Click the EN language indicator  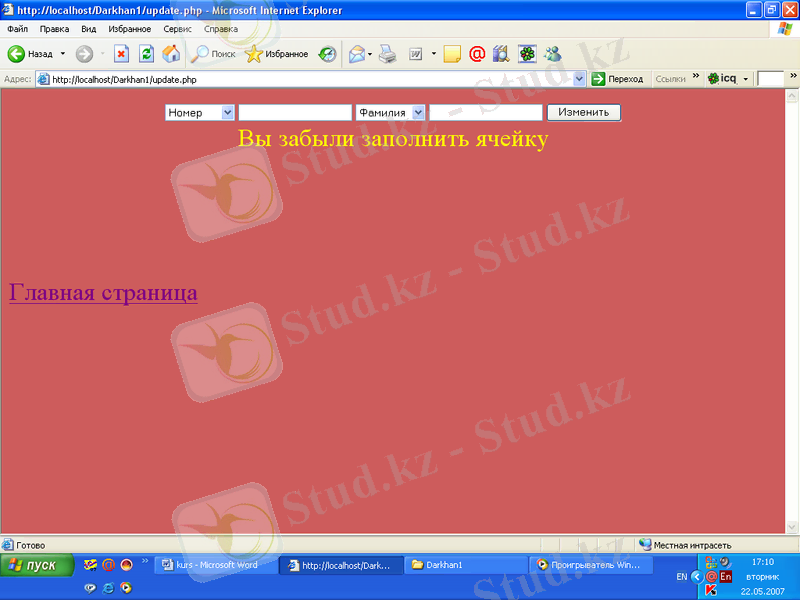pyautogui.click(x=681, y=577)
